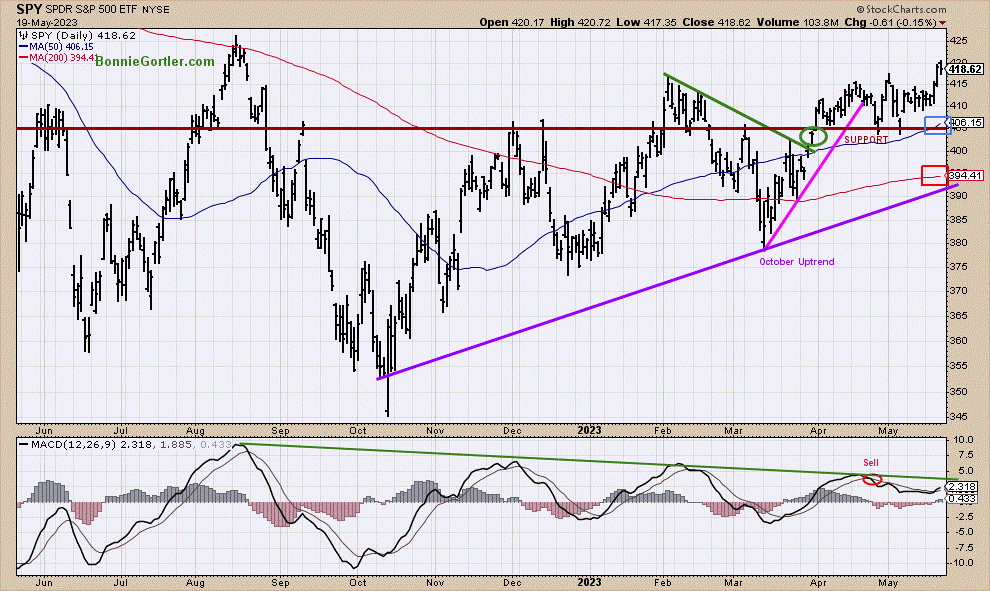Image resolution: width=990 pixels, height=591 pixels.
Task: Click the 345 price axis label
Action: (x=958, y=417)
